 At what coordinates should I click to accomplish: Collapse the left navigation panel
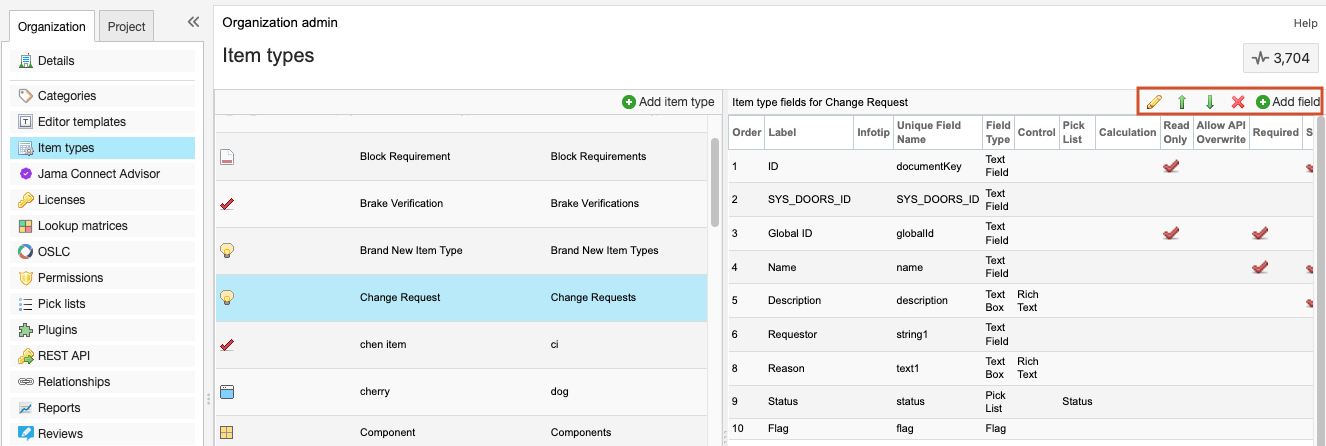point(193,22)
